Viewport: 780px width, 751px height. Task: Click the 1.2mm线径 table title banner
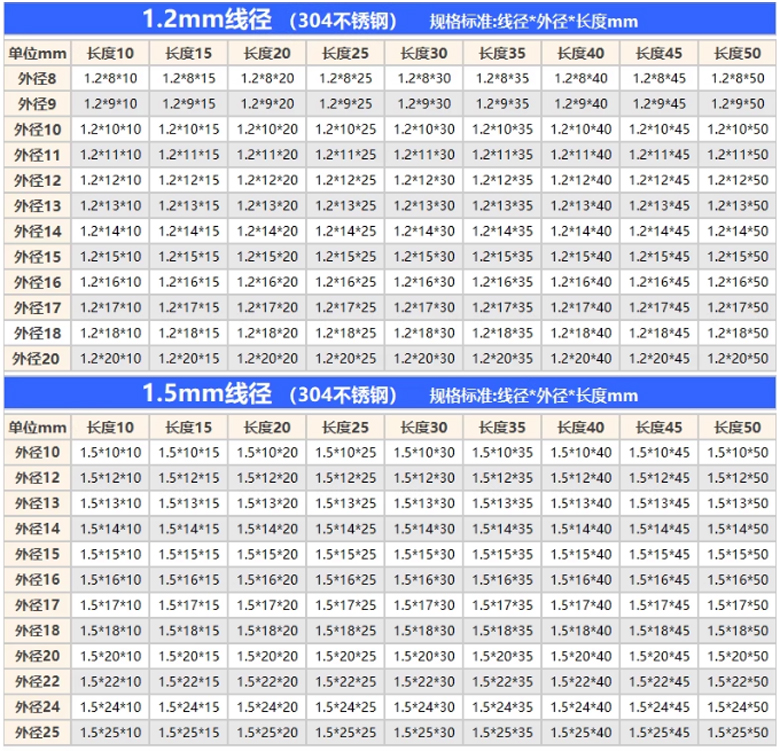point(389,19)
